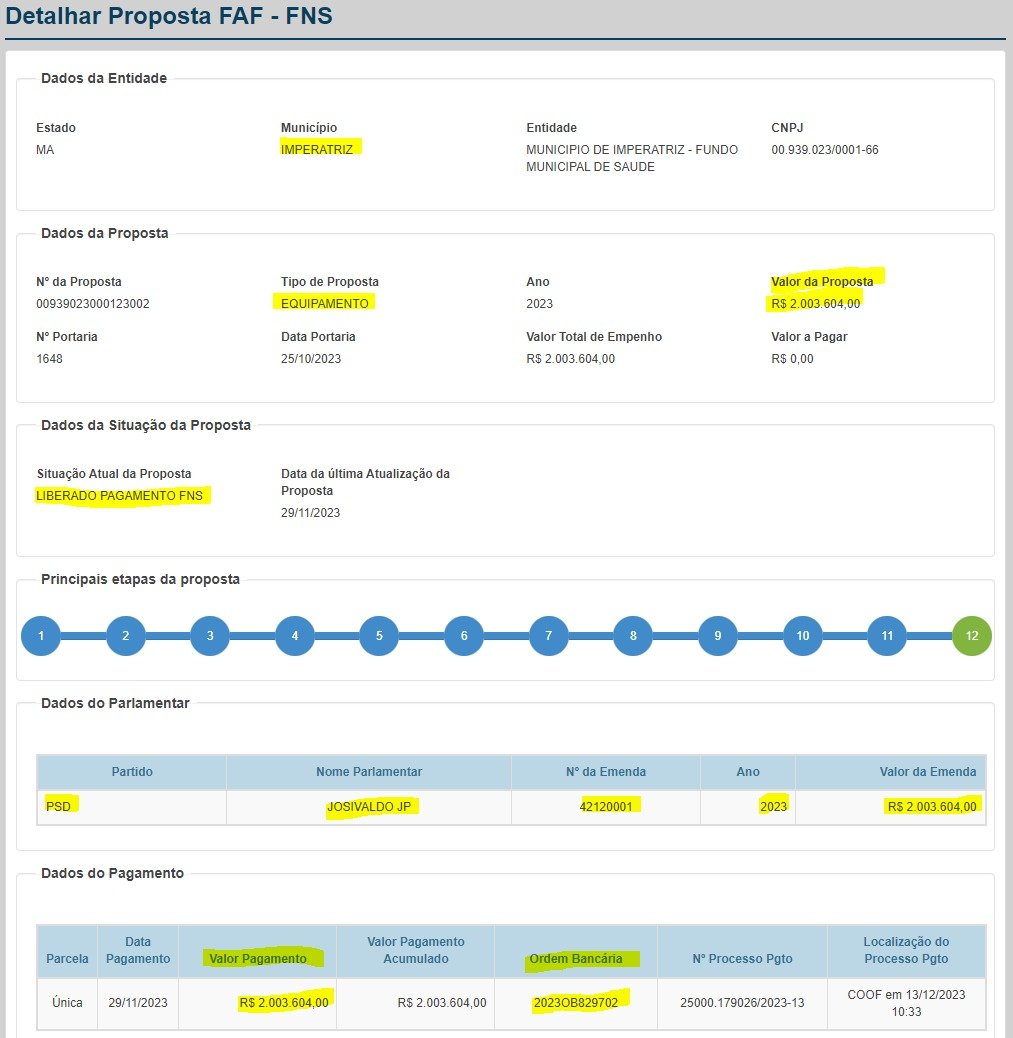Click the Valor Pagamento Acumulado header

(416, 950)
